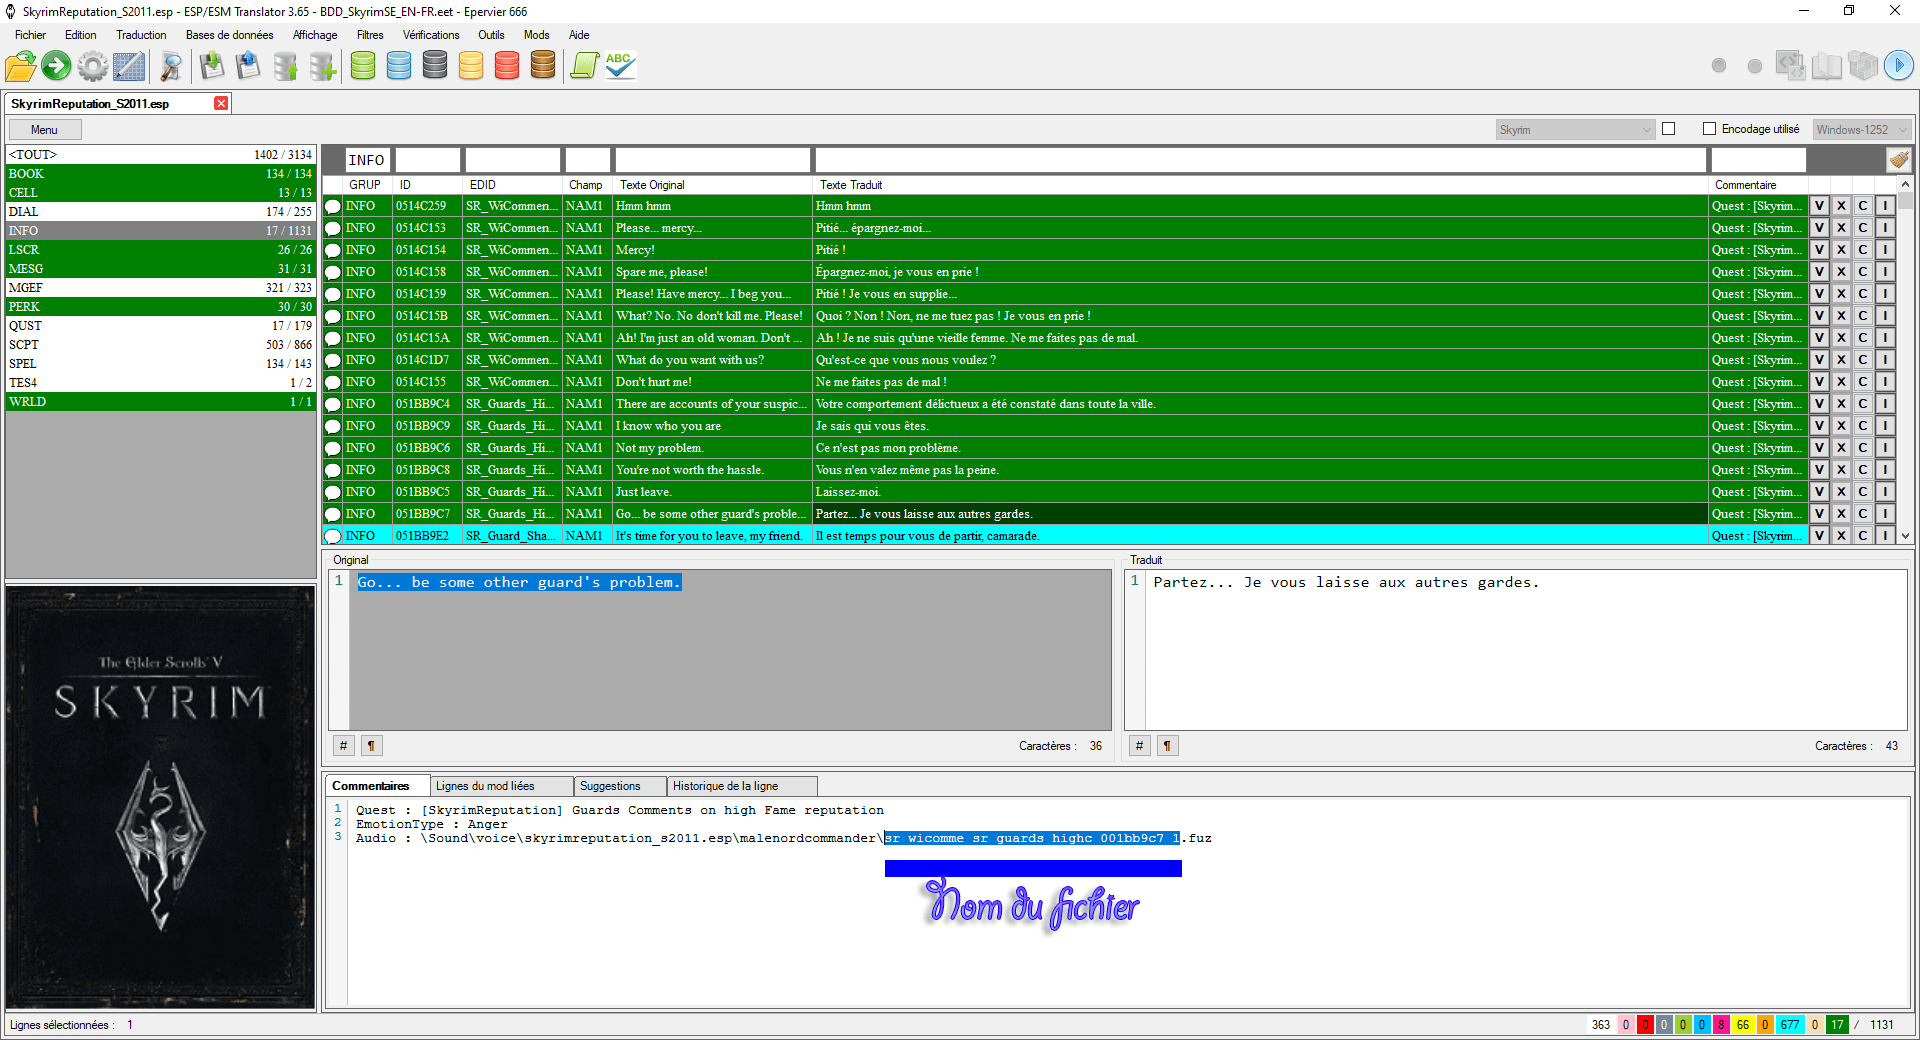Open the Skyrim game dropdown
The height and width of the screenshot is (1040, 1920).
point(1575,130)
